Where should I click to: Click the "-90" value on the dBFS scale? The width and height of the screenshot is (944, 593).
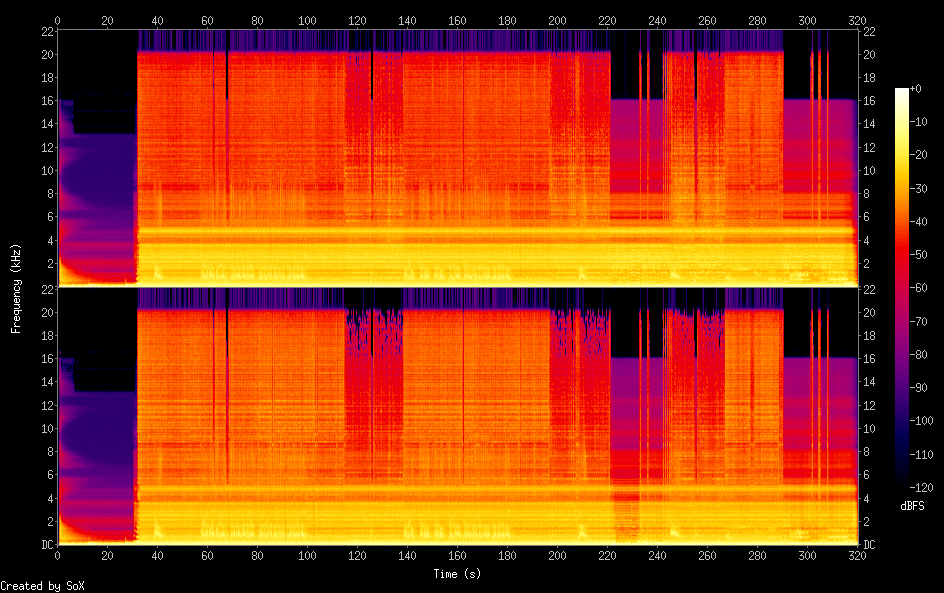[x=925, y=390]
